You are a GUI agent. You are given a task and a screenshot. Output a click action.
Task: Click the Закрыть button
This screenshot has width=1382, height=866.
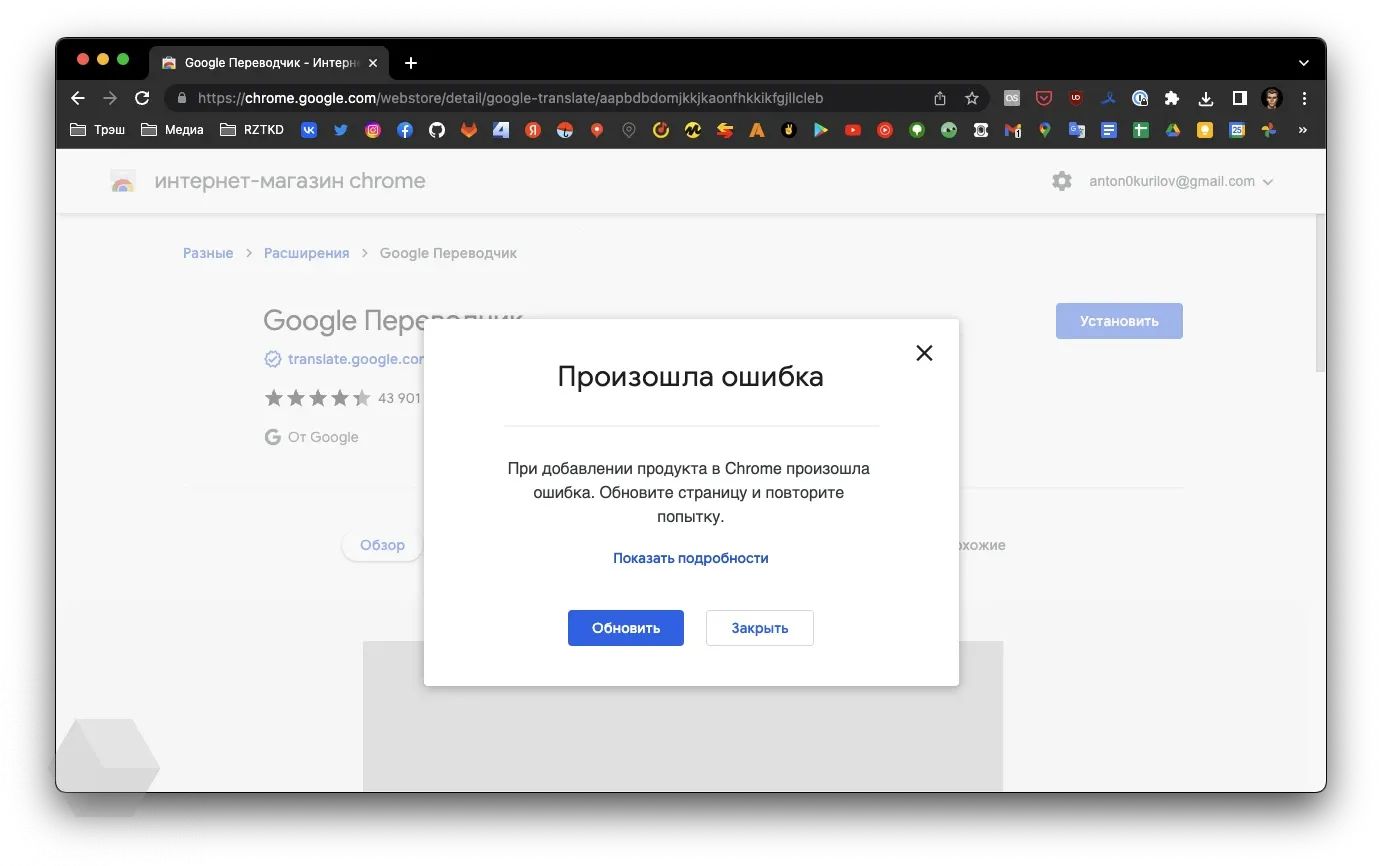tap(760, 628)
